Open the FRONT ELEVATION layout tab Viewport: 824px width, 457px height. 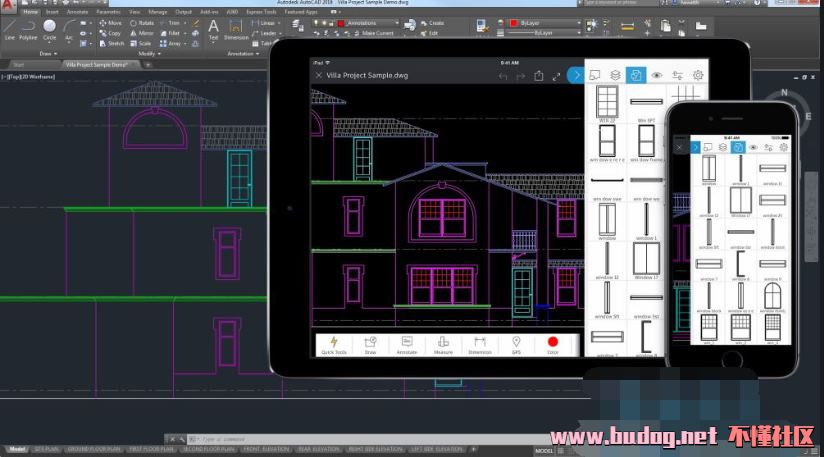[266, 450]
